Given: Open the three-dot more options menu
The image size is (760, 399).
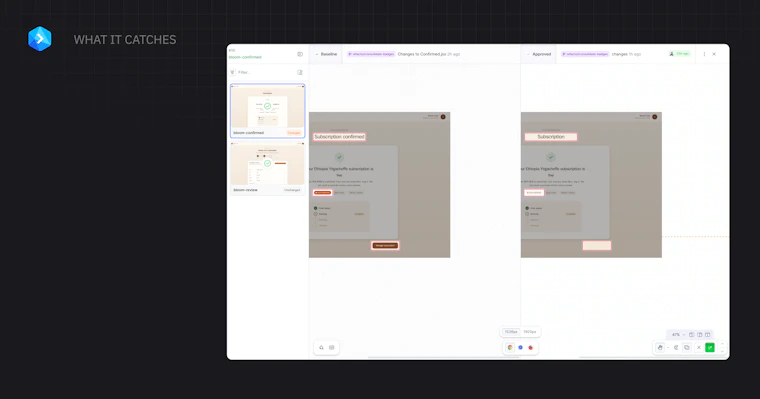Looking at the screenshot, I should tap(704, 54).
